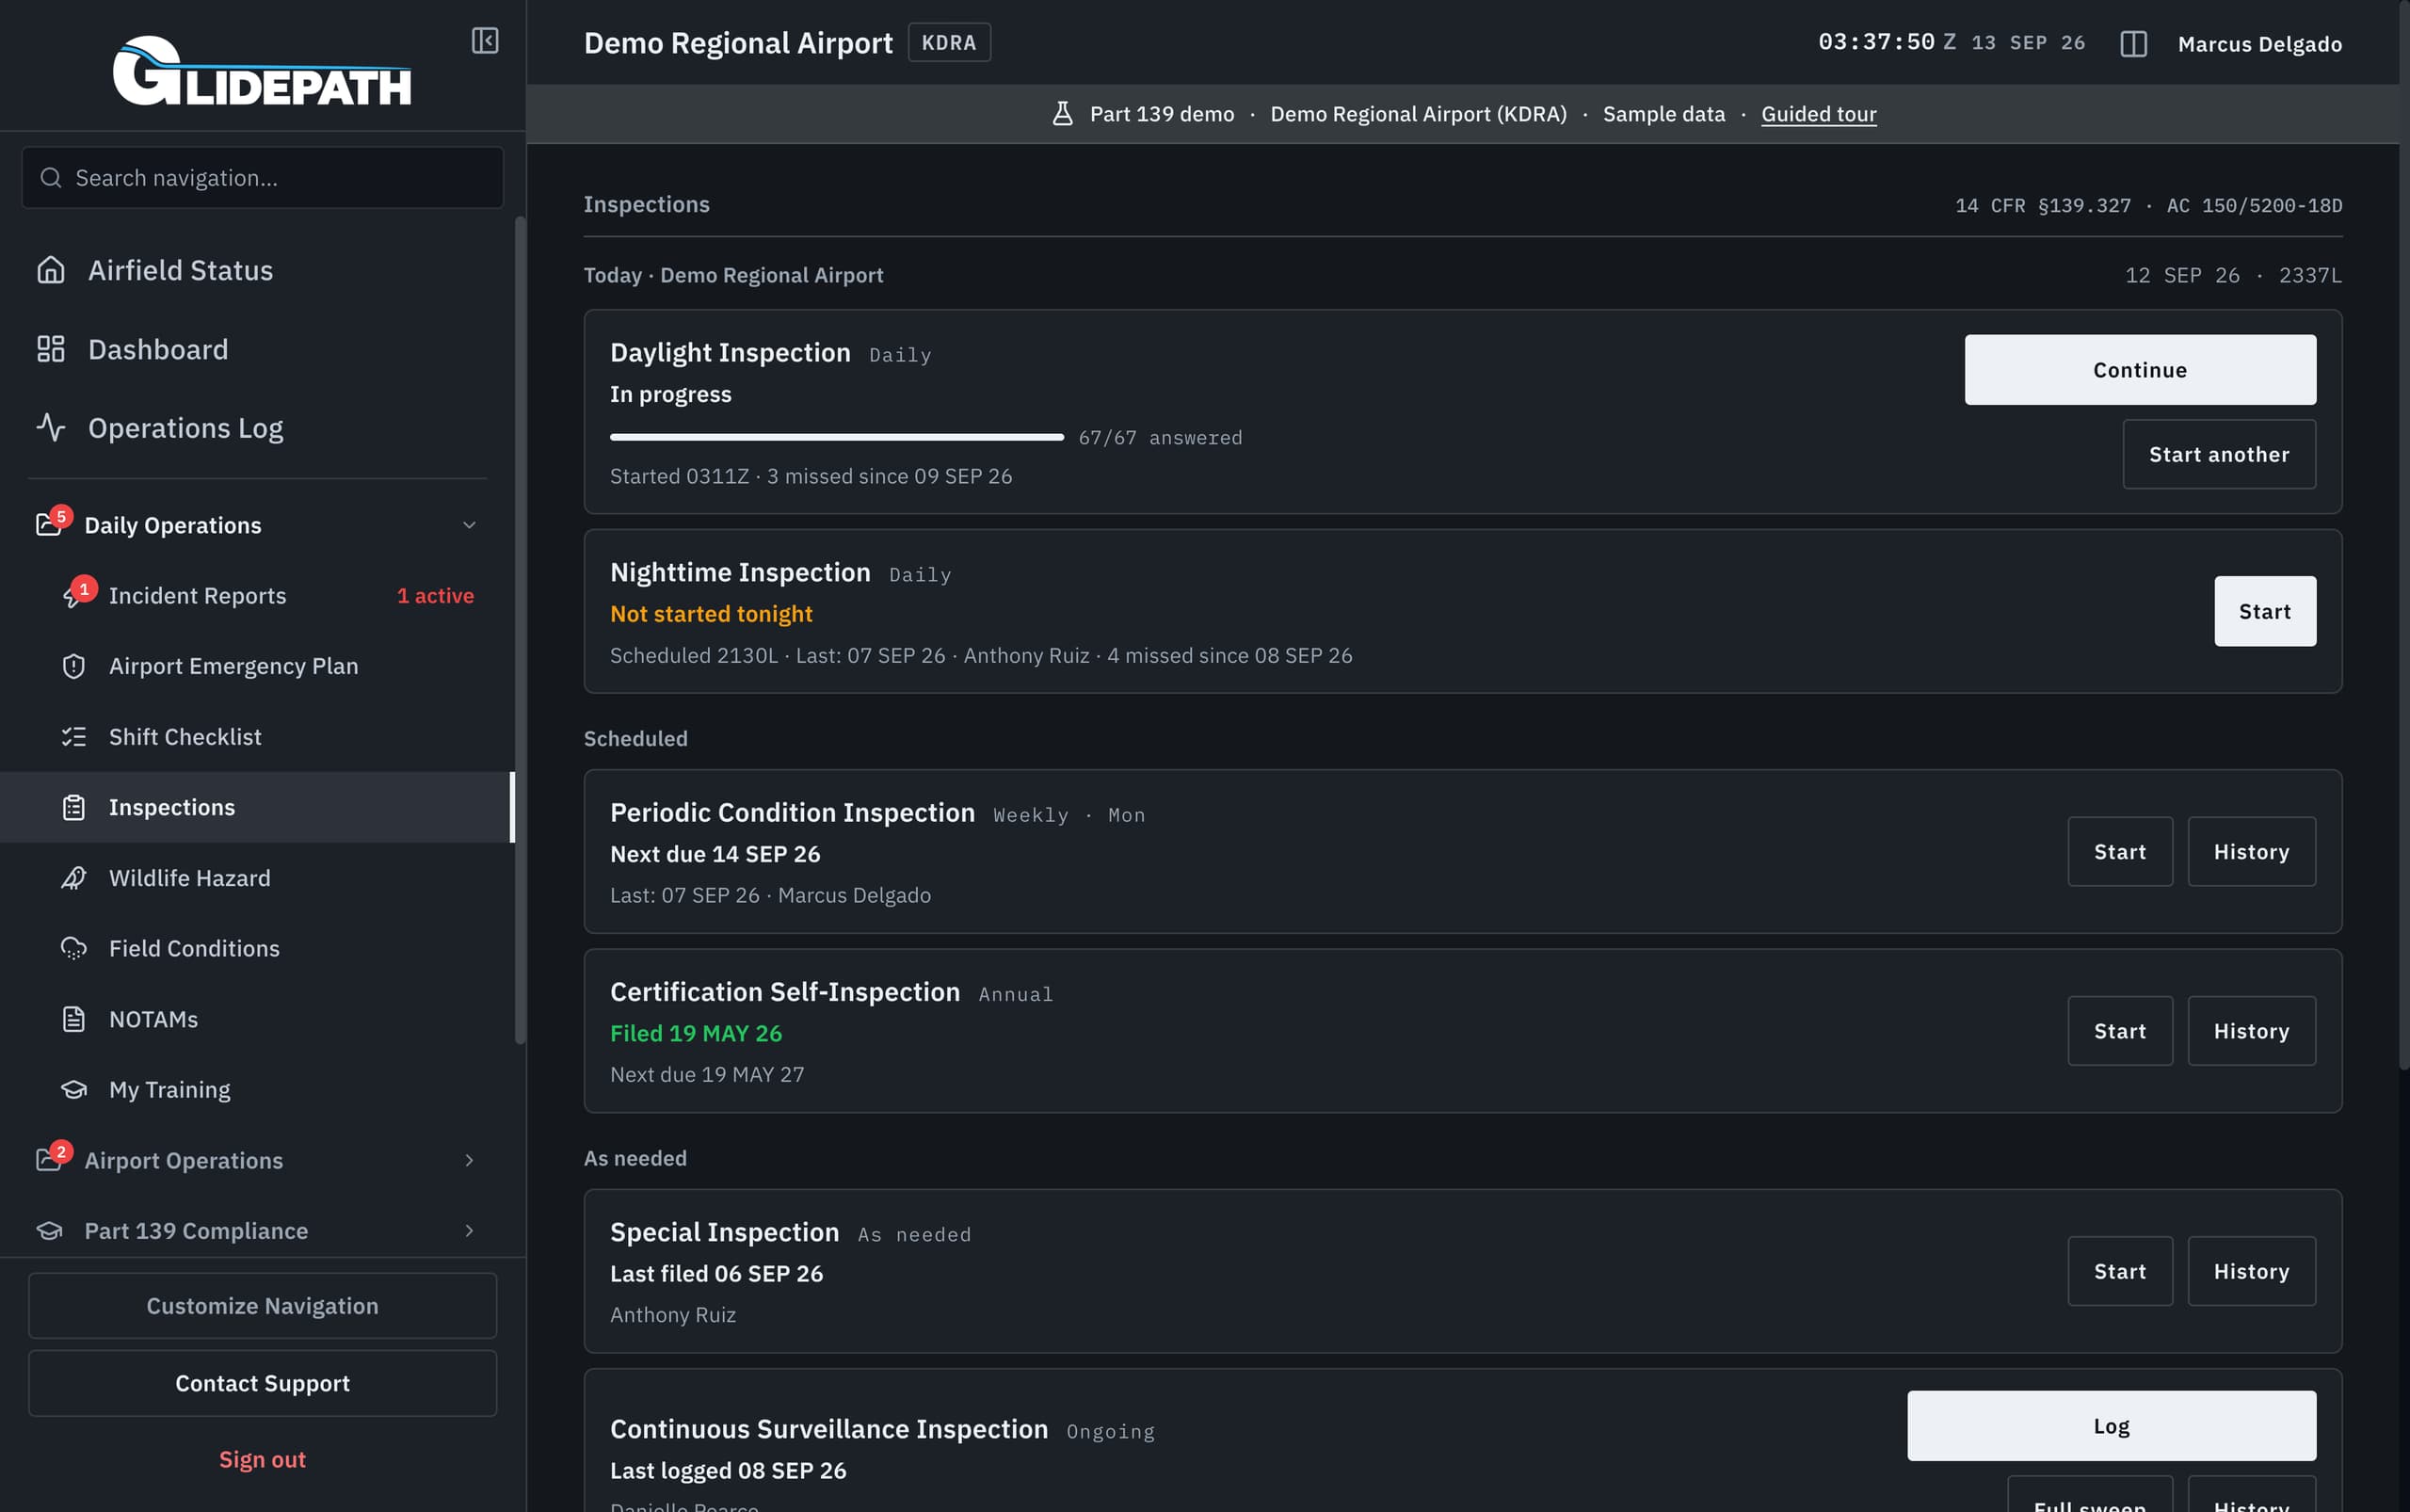
Task: Click the My Training cap icon
Action: click(74, 1089)
